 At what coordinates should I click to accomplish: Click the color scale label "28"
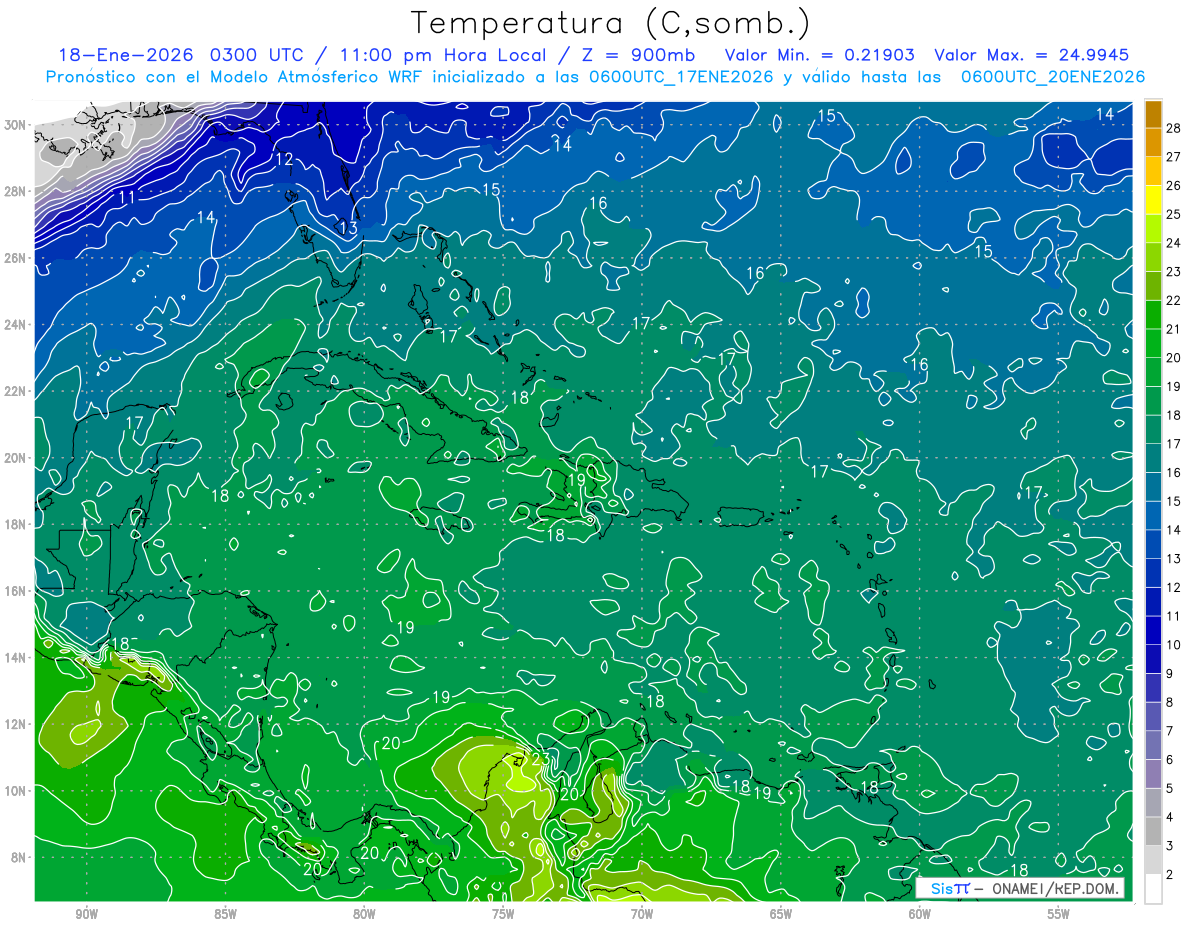tap(1174, 128)
